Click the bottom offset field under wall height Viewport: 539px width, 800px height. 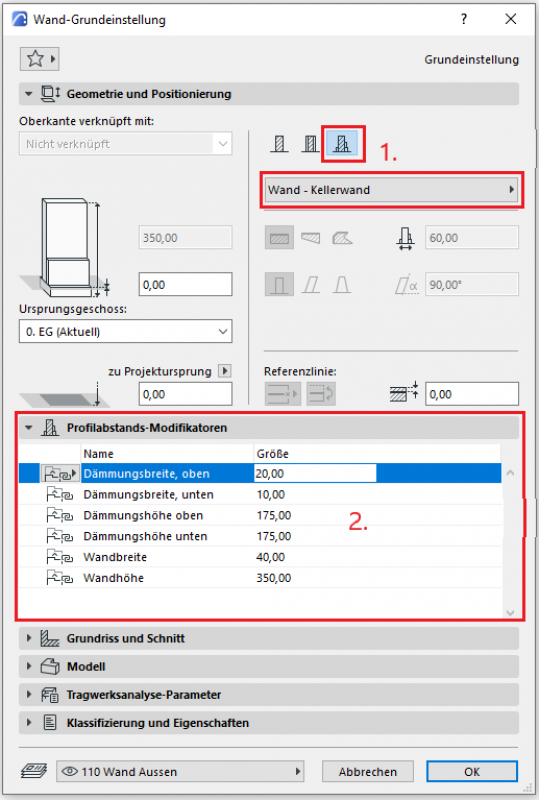point(185,285)
